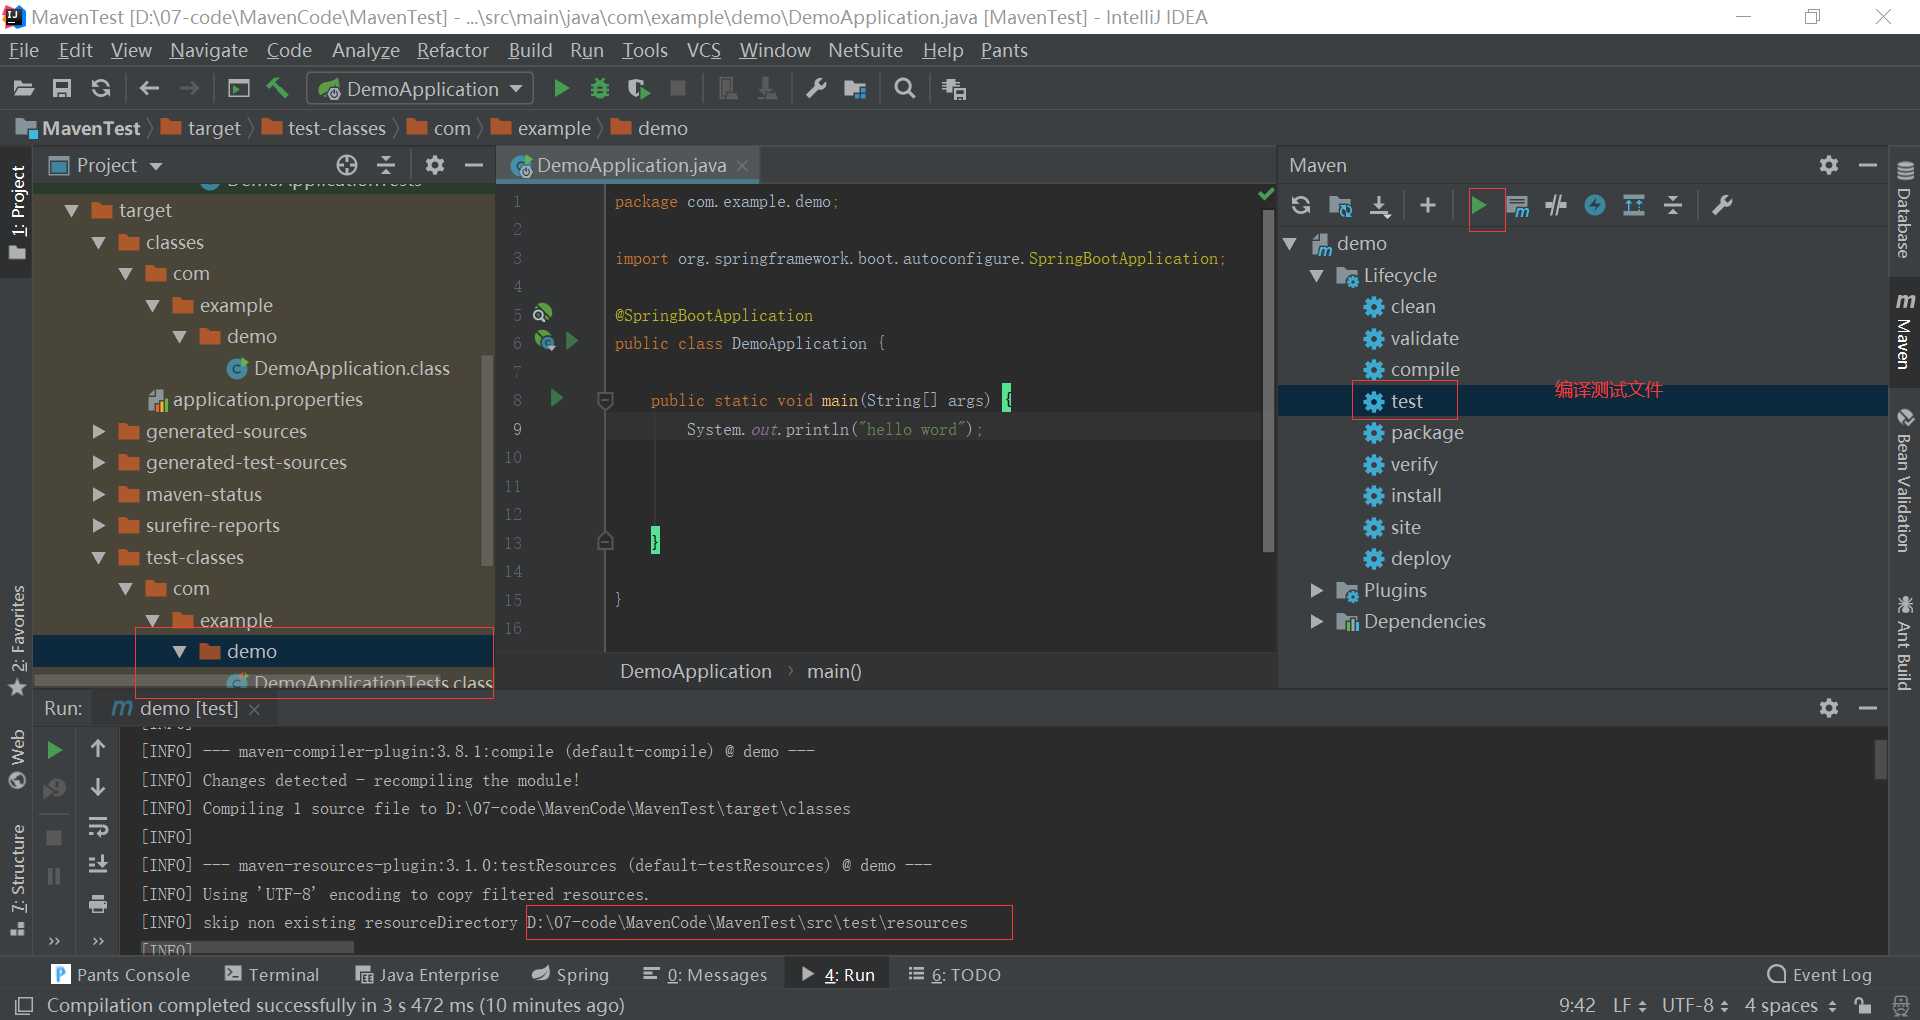Image resolution: width=1920 pixels, height=1020 pixels.
Task: Click Download Sources Maven icon
Action: 1380,205
